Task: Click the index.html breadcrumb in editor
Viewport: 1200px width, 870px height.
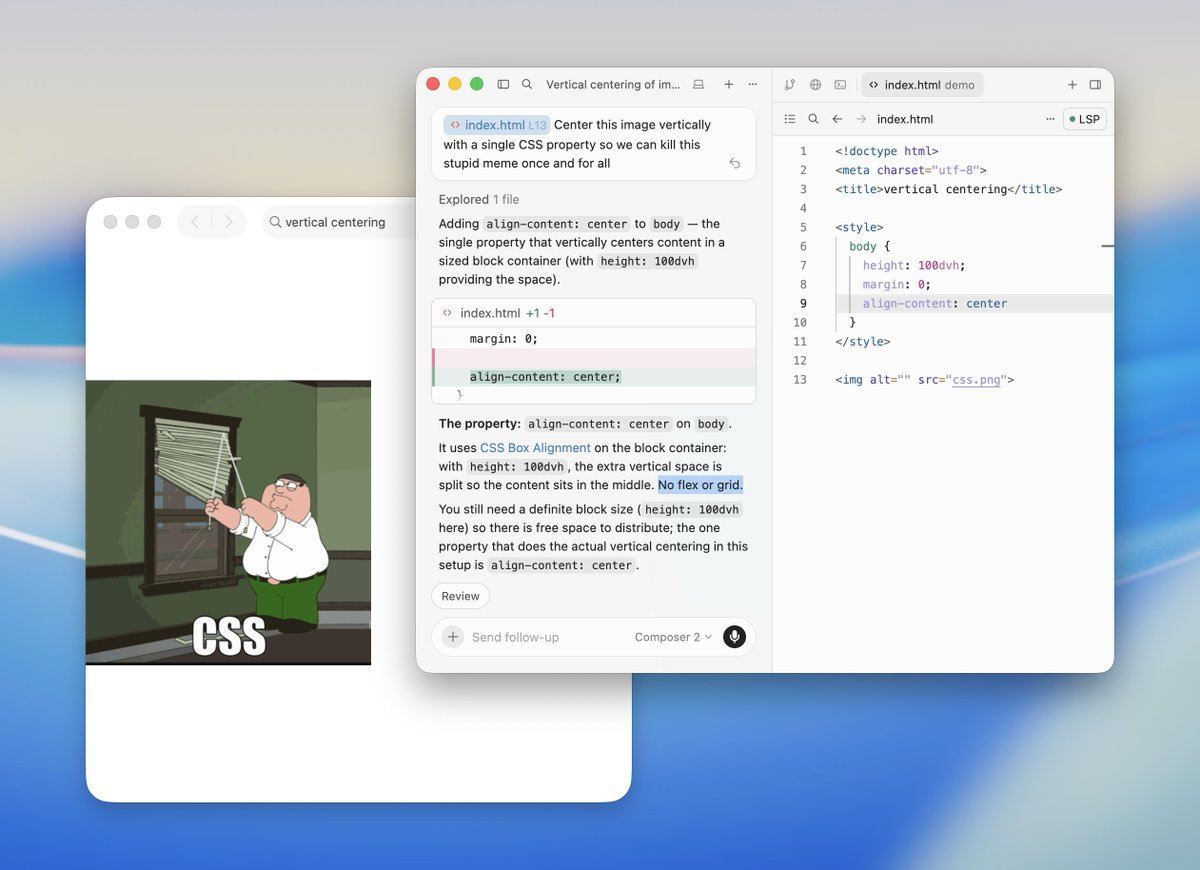Action: pyautogui.click(x=905, y=119)
